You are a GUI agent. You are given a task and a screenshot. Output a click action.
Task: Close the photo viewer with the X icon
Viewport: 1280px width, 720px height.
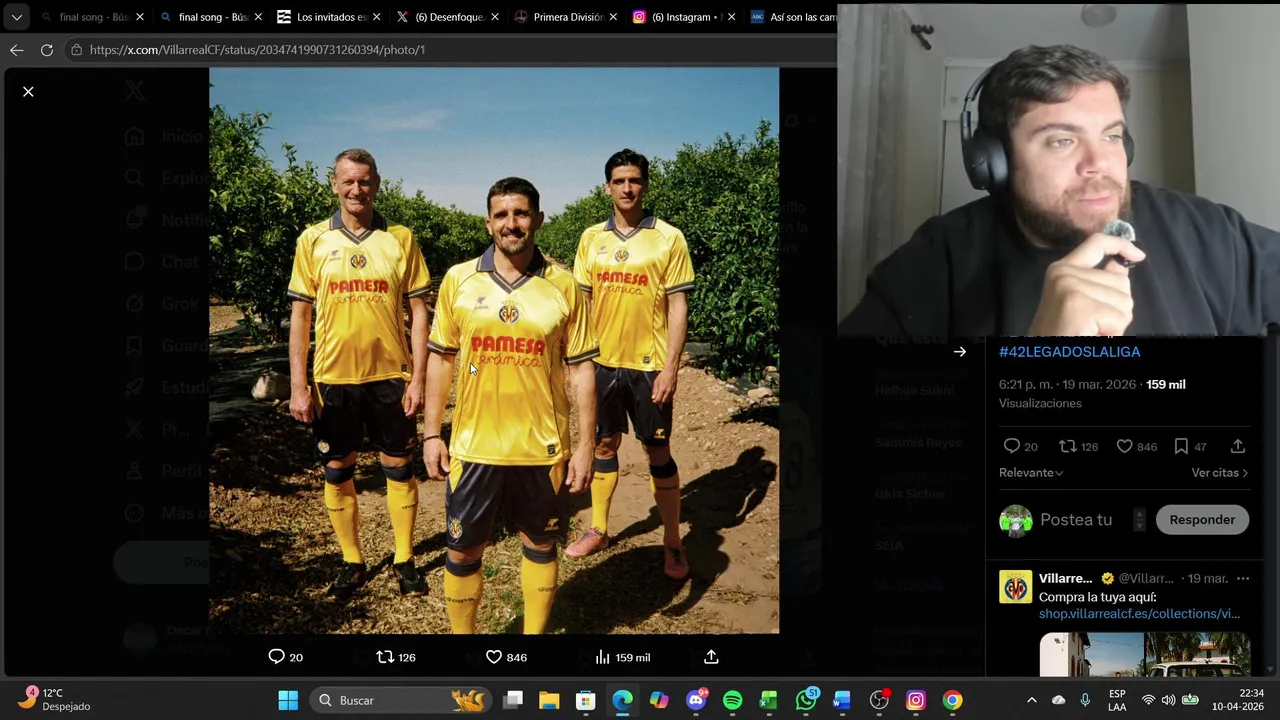[x=28, y=92]
